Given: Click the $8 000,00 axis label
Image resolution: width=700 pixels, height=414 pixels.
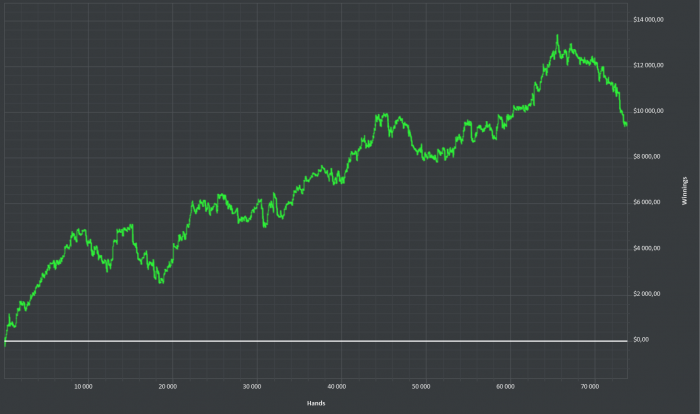Looking at the screenshot, I should [x=646, y=156].
